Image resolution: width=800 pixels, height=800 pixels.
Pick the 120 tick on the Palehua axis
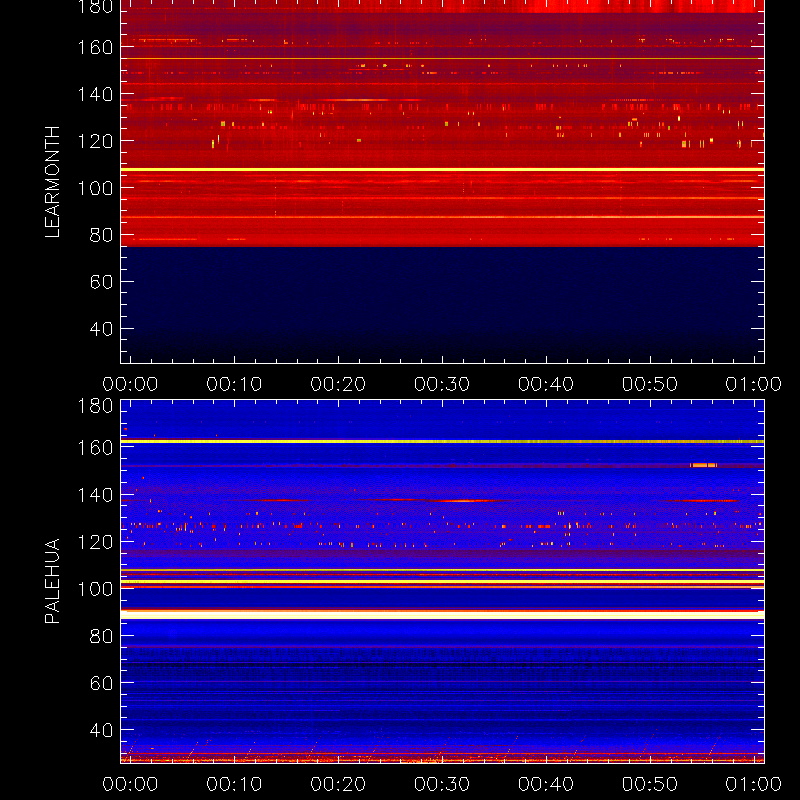pos(95,542)
